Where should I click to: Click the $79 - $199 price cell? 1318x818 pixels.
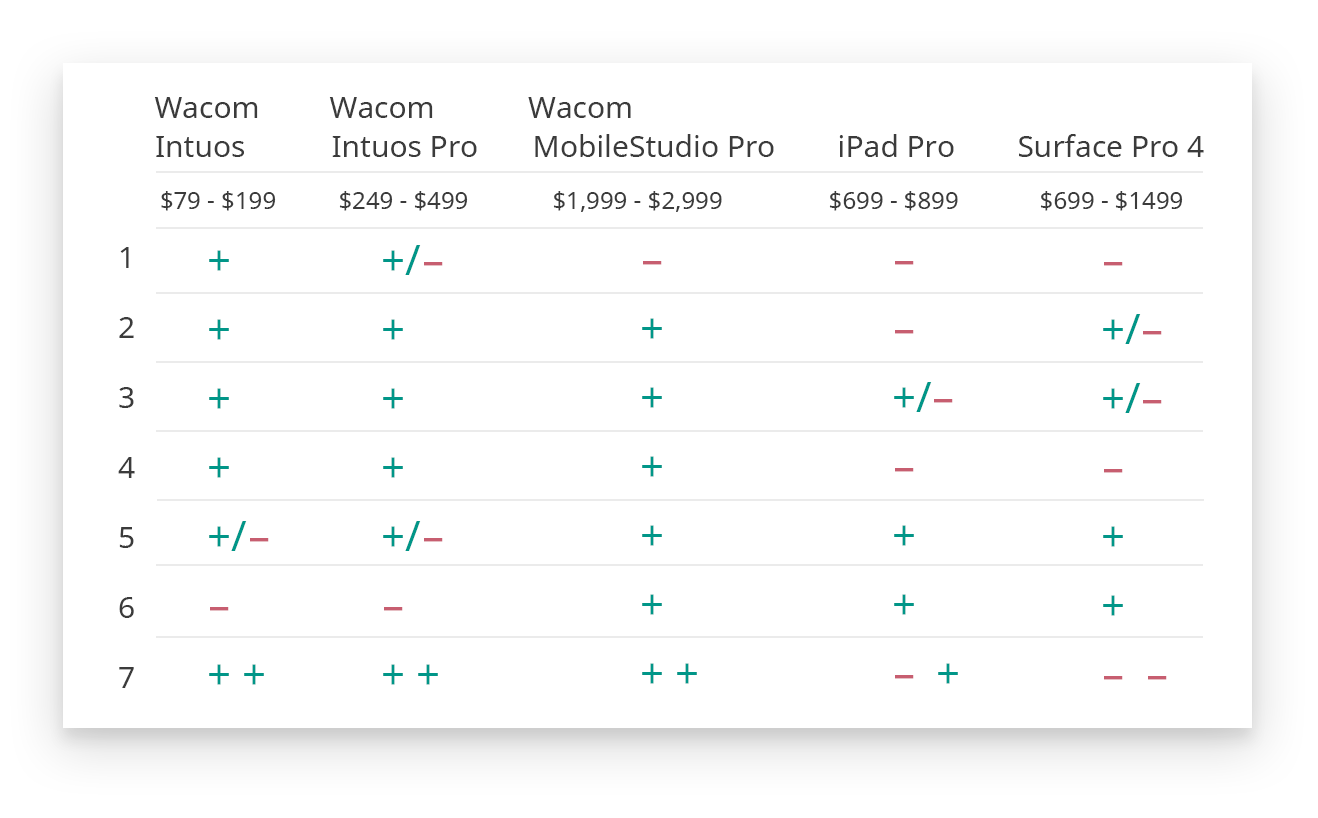[218, 201]
